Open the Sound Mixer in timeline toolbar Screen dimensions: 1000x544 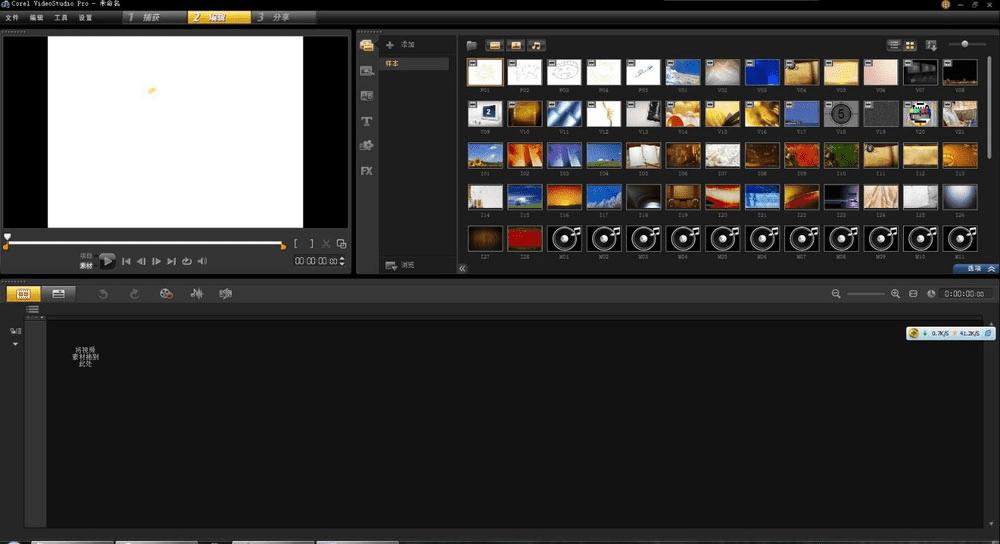click(197, 294)
